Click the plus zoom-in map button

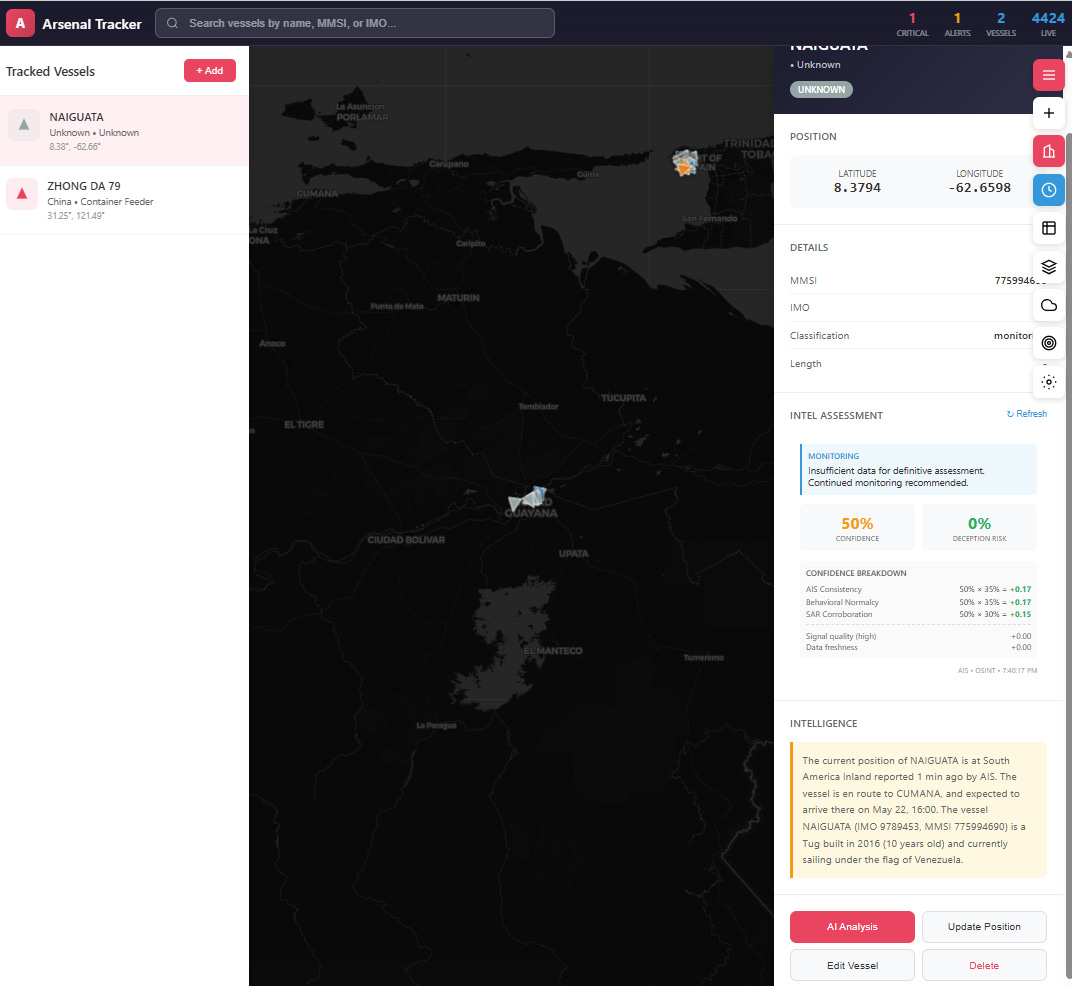pos(1048,114)
